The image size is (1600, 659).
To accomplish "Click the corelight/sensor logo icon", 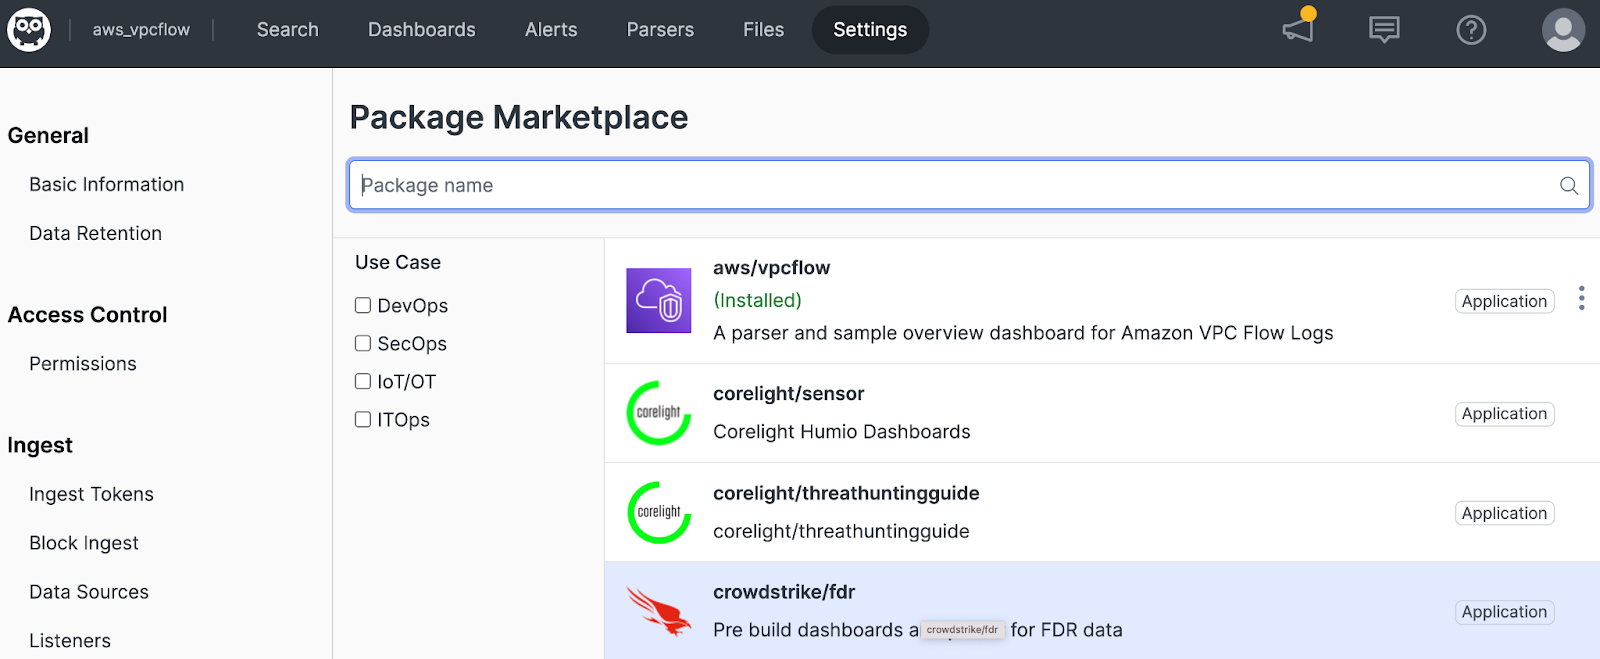I will [x=659, y=413].
